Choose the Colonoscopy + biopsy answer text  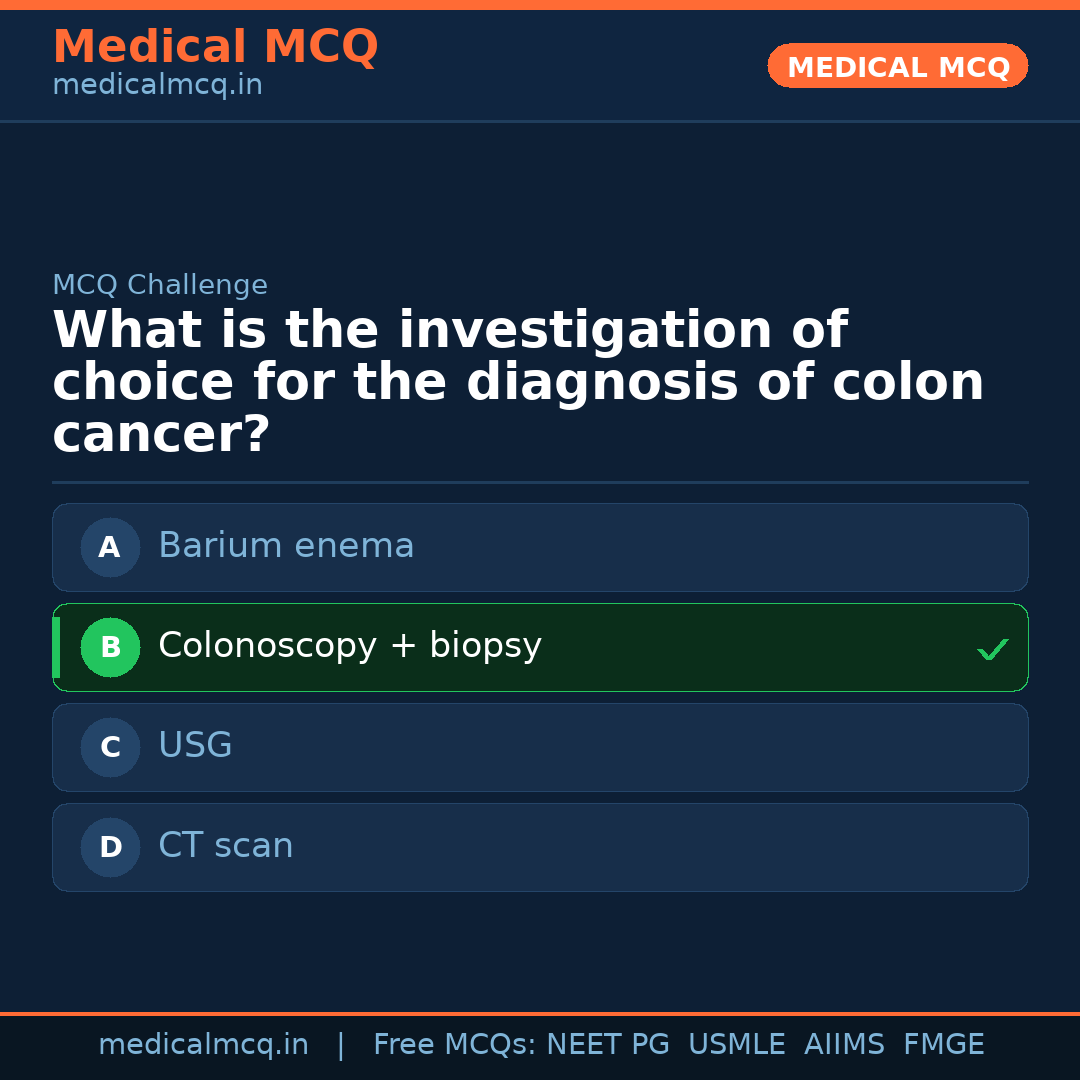pyautogui.click(x=350, y=646)
